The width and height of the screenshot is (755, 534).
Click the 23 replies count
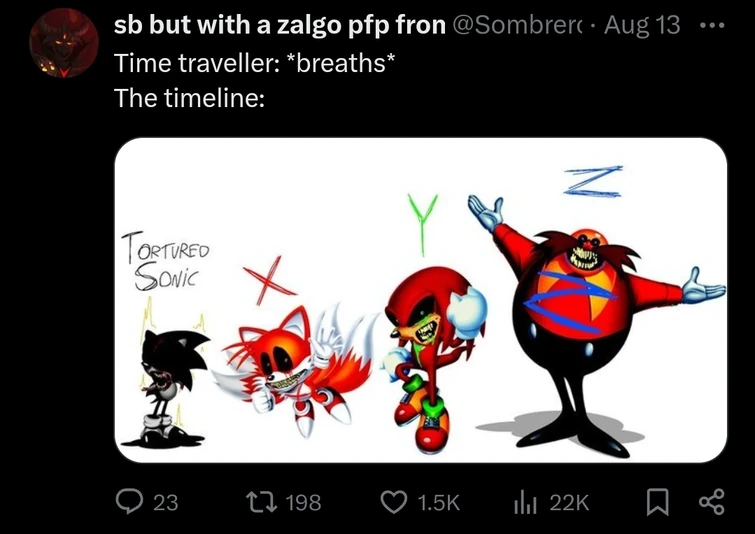166,503
